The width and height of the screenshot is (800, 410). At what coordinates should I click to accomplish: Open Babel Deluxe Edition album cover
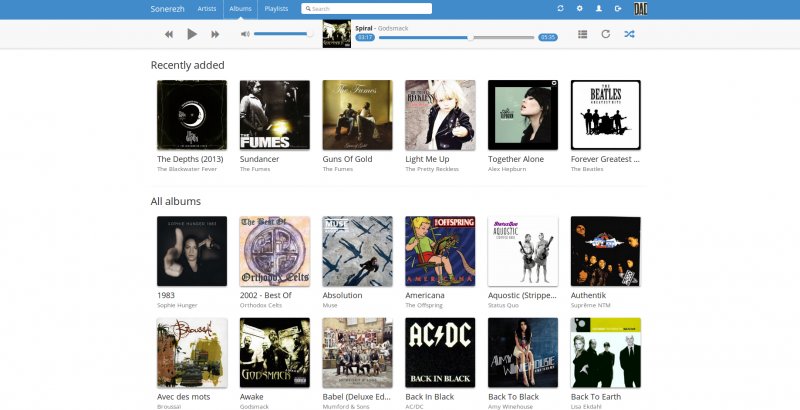pyautogui.click(x=357, y=352)
